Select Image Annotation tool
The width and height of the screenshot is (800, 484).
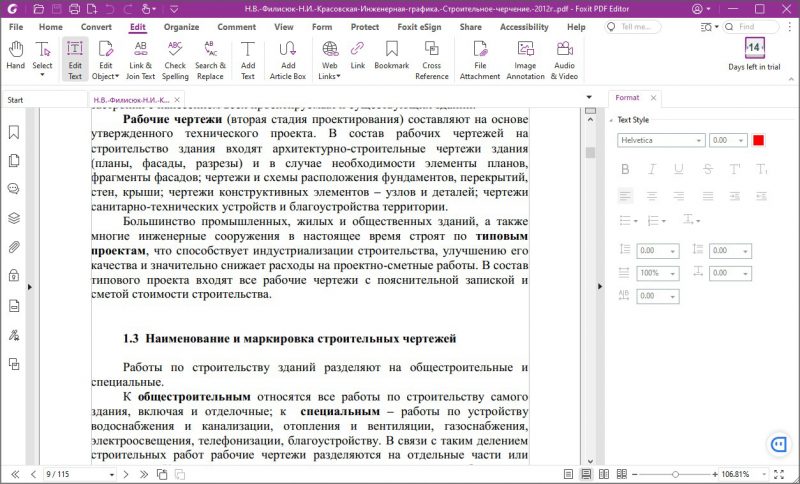coord(526,60)
